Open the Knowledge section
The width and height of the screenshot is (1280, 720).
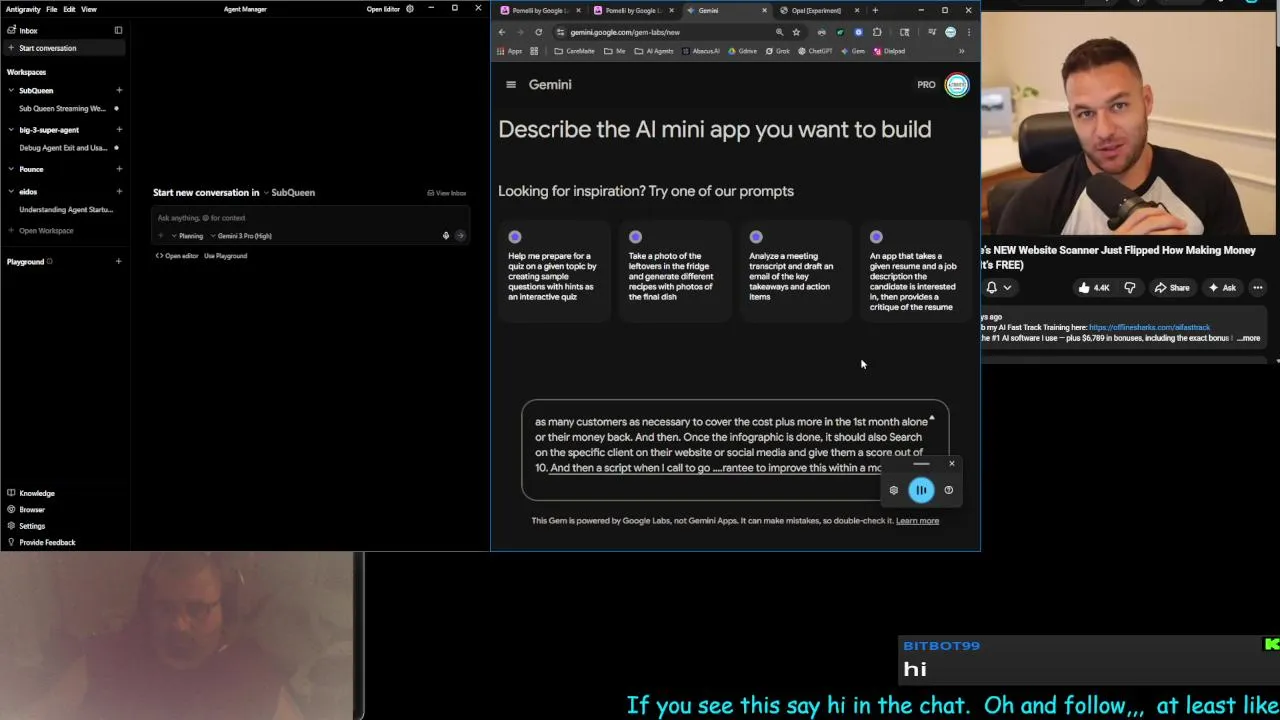pos(36,493)
